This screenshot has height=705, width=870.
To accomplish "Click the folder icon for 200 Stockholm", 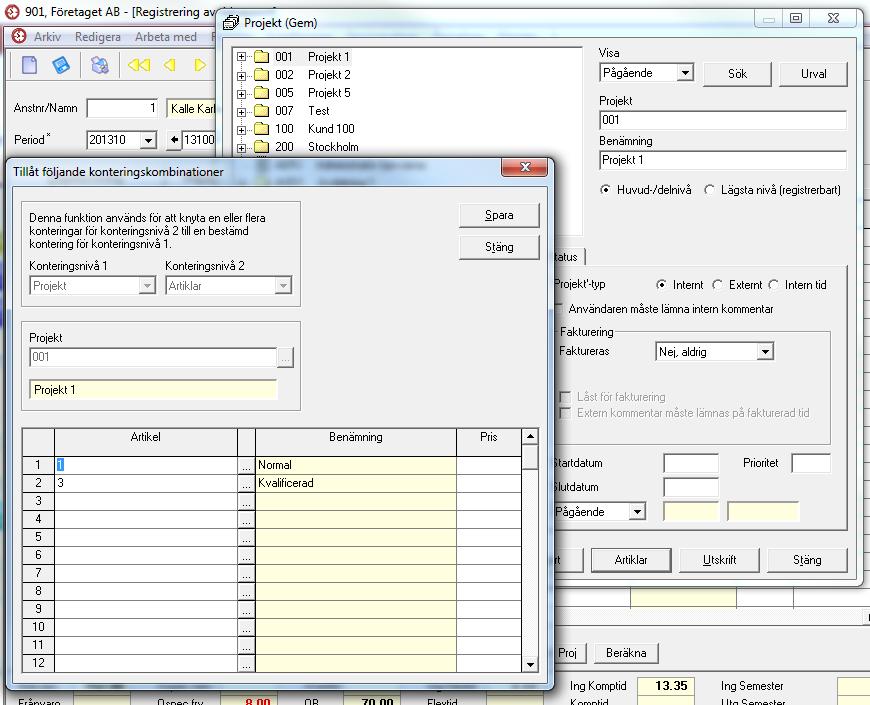I will pos(261,147).
